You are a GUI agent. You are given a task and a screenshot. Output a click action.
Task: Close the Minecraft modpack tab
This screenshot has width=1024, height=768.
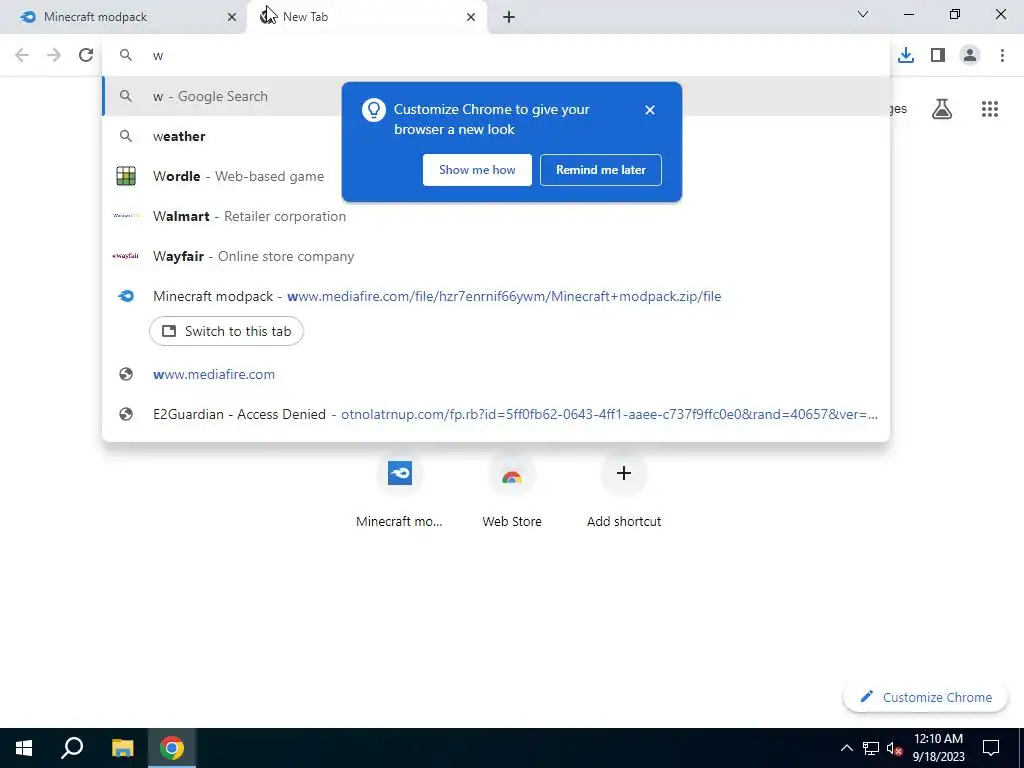(x=232, y=17)
